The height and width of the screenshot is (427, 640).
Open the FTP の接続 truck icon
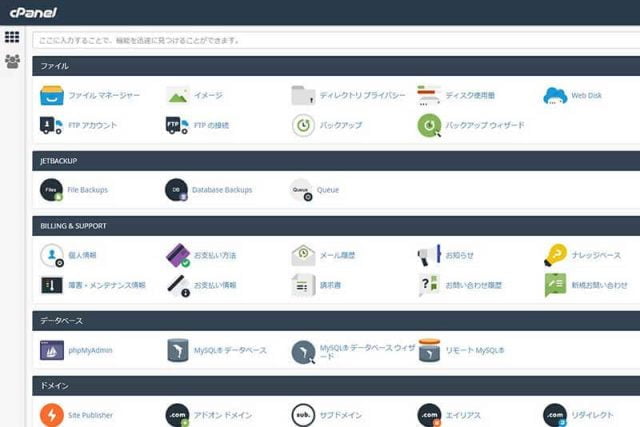tap(177, 125)
